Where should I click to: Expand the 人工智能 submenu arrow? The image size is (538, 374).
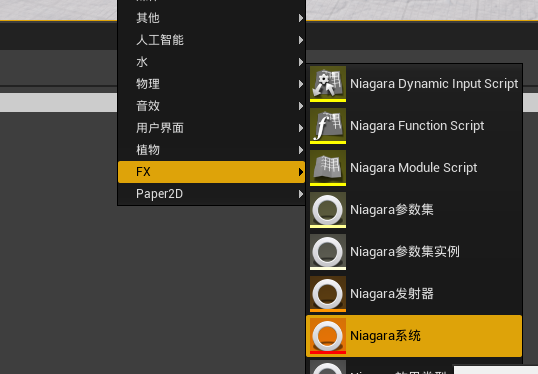point(301,40)
